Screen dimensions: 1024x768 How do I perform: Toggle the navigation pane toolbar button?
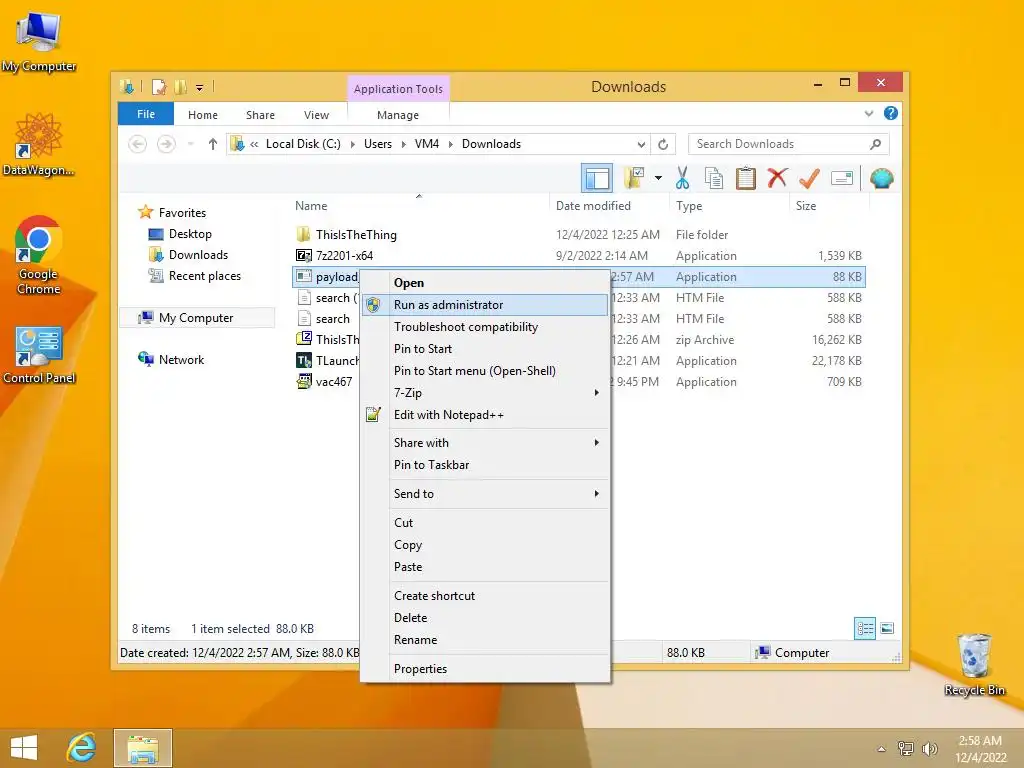click(597, 178)
